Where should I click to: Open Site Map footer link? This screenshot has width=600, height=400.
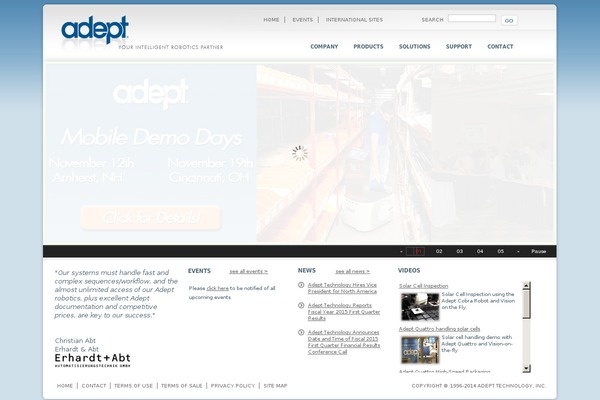(x=275, y=386)
